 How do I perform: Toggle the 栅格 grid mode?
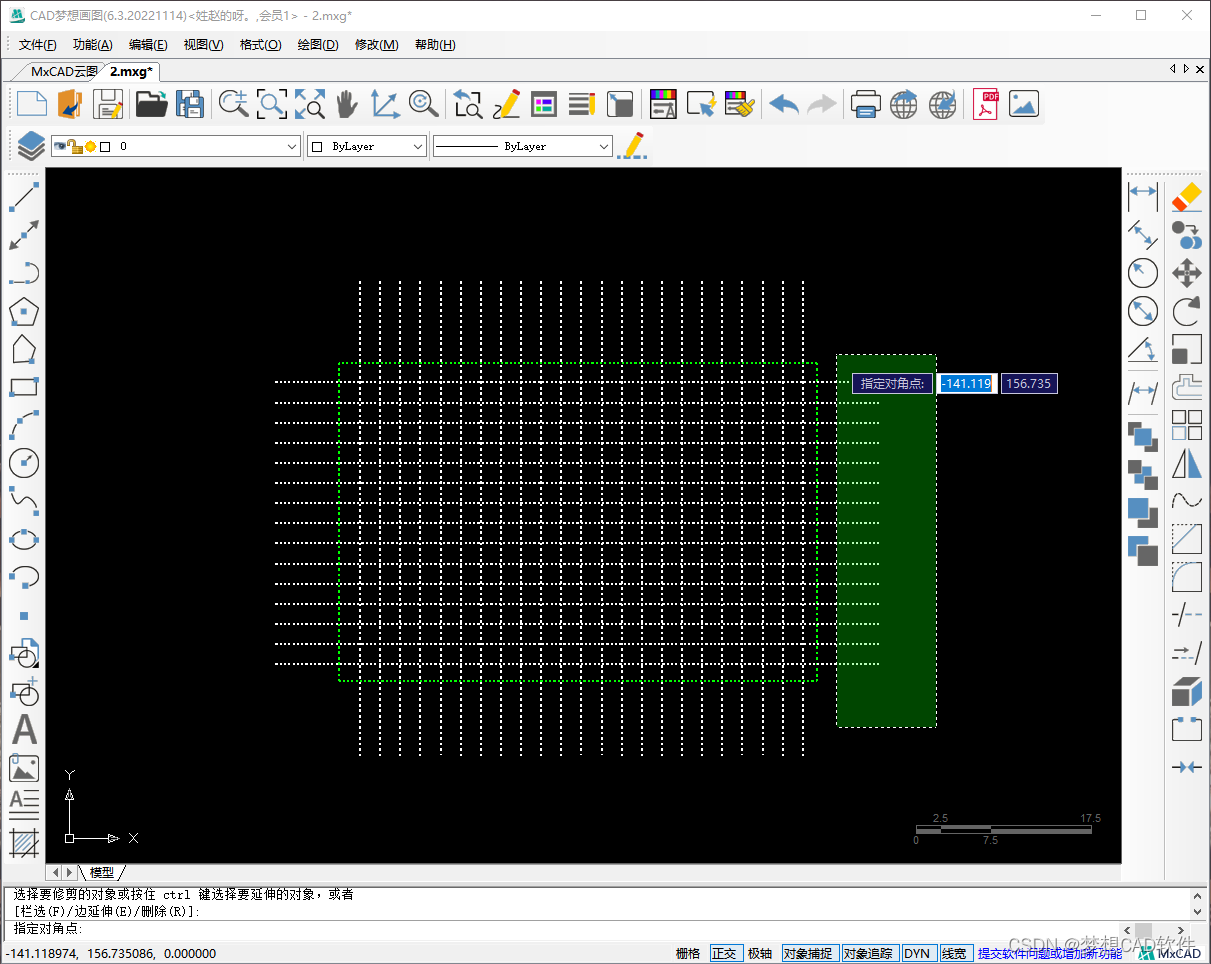(688, 954)
